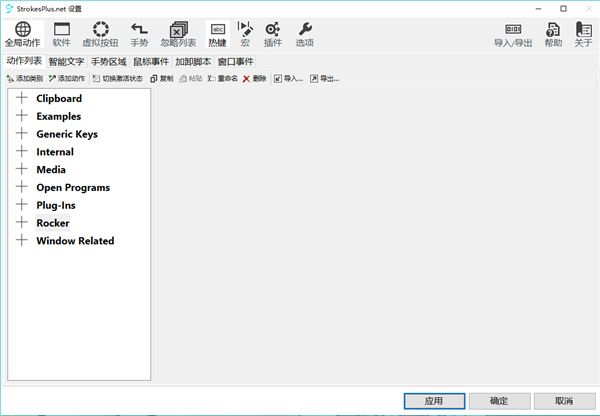
Task: Expand the Generic Keys category
Action: [x=22, y=134]
